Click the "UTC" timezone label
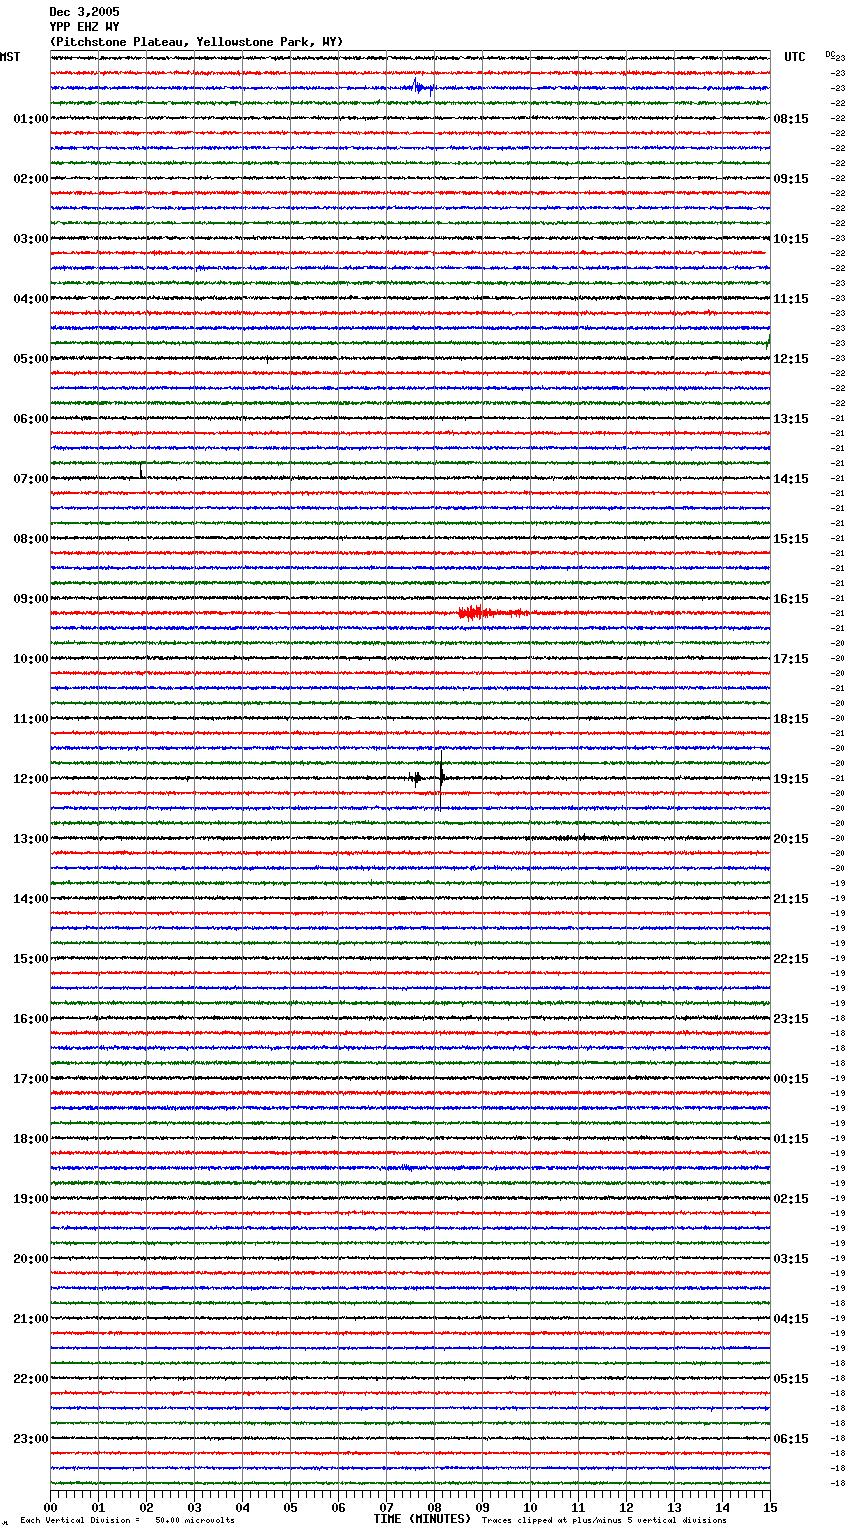Viewport: 850px width, 1534px height. click(795, 57)
